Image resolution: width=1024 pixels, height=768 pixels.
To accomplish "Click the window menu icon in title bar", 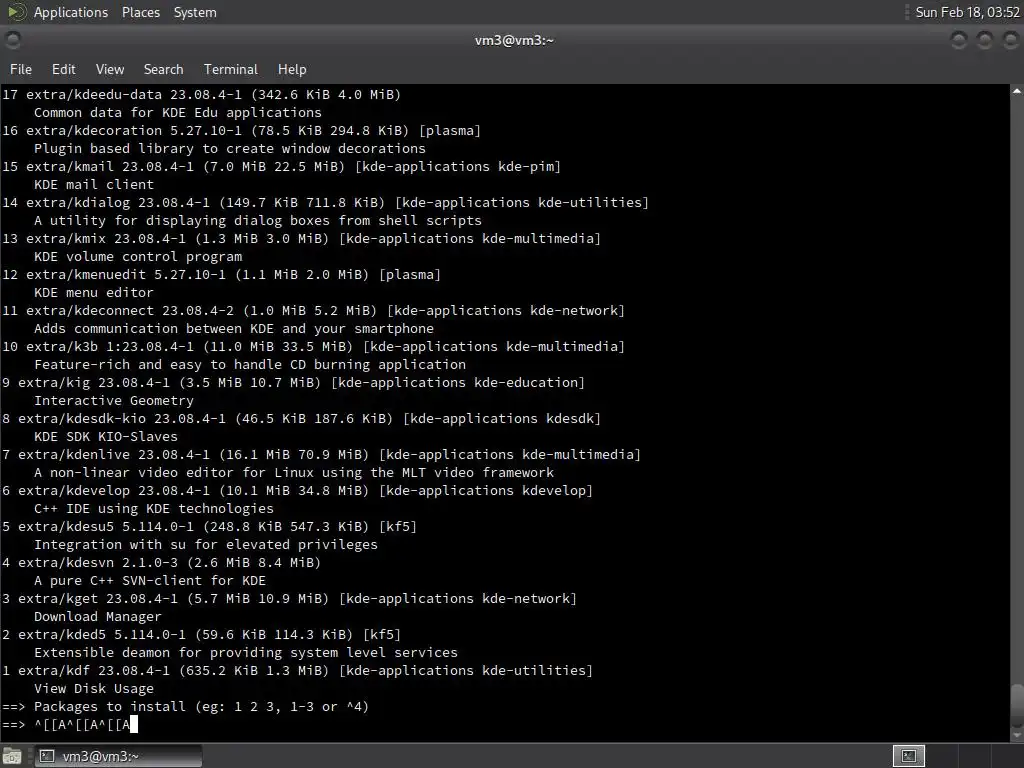I will click(13, 40).
